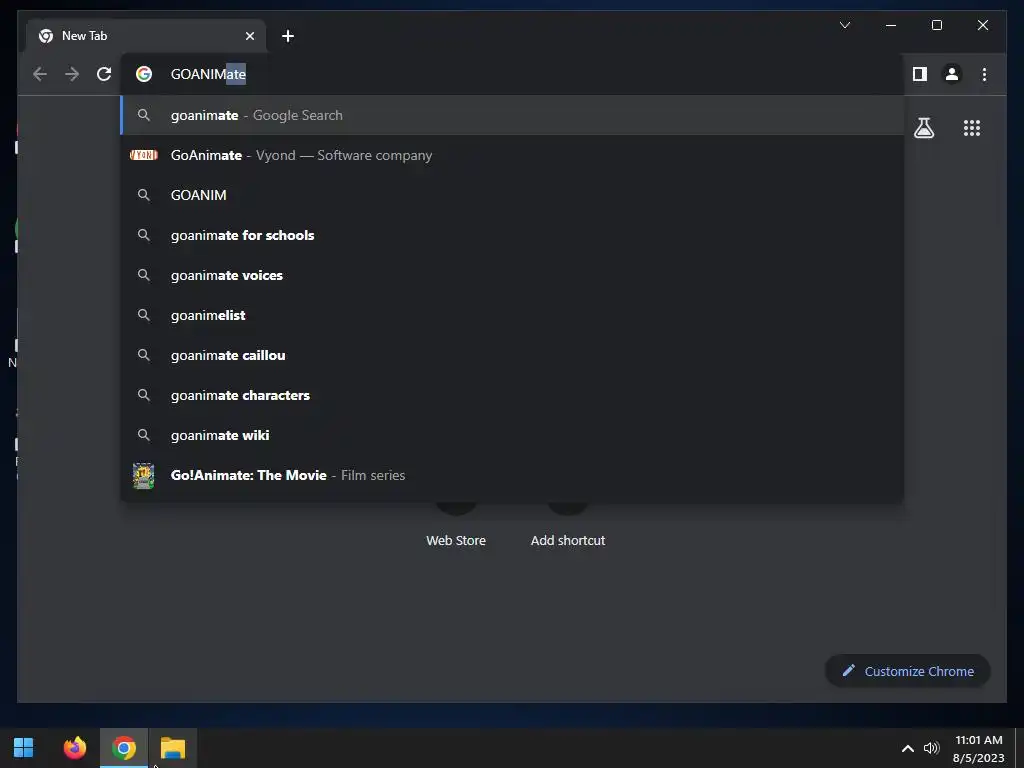
Task: Launch Firefox from the taskbar
Action: tap(74, 747)
